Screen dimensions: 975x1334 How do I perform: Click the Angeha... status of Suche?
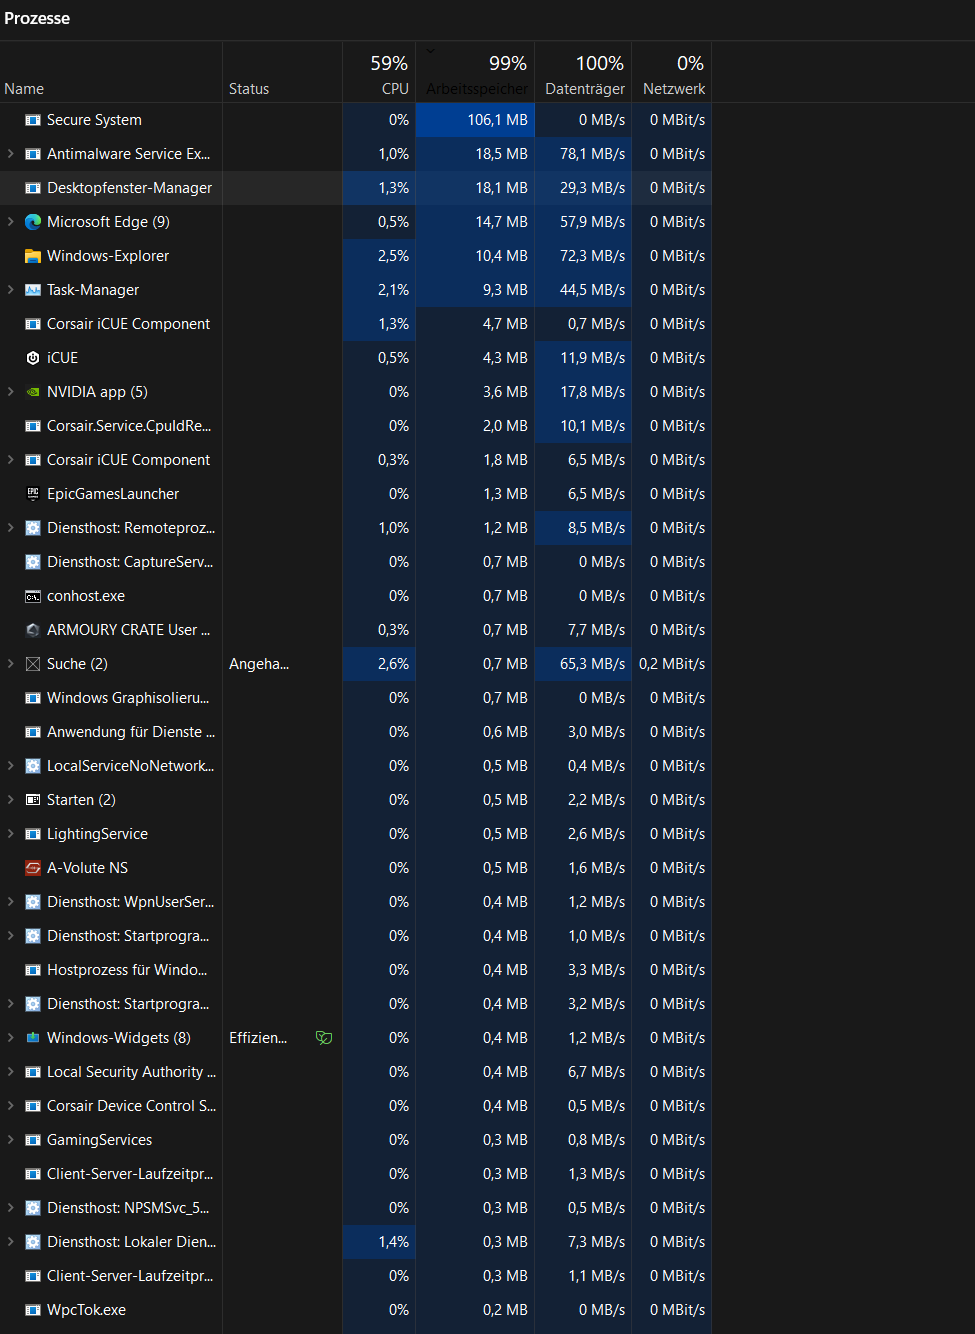coord(259,664)
